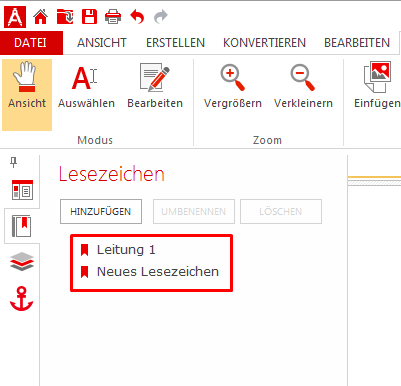Redo action with gray arrow

pyautogui.click(x=161, y=17)
